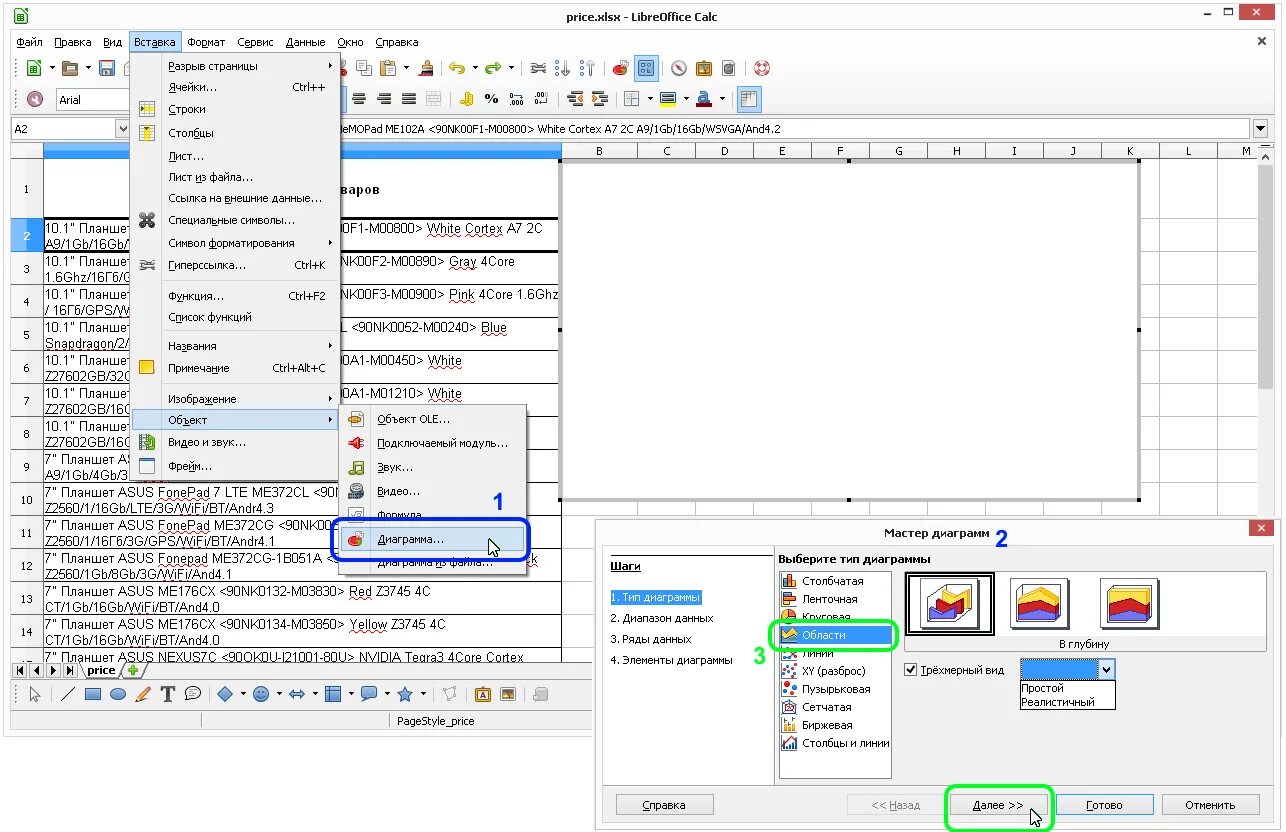Expand the basic shapes diamond dropdown
1286x832 pixels.
[x=243, y=694]
